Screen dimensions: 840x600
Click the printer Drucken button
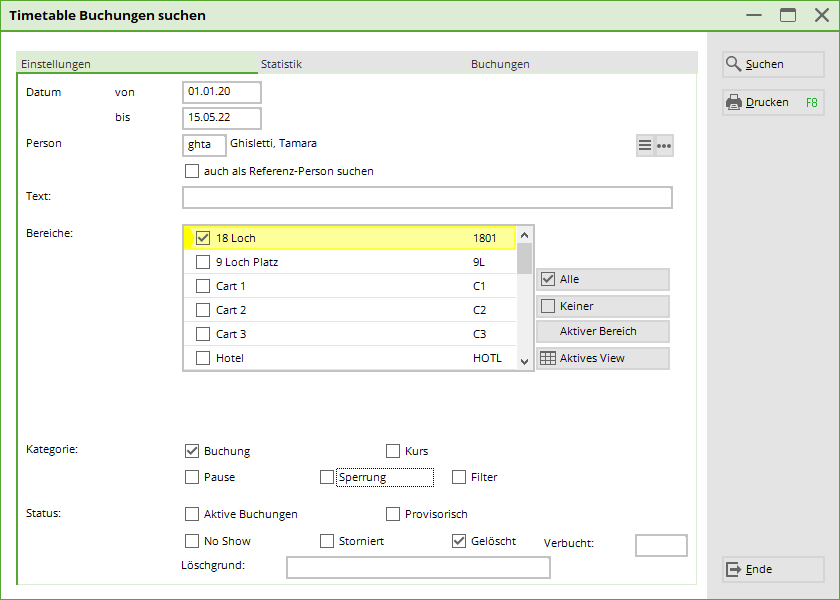773,102
